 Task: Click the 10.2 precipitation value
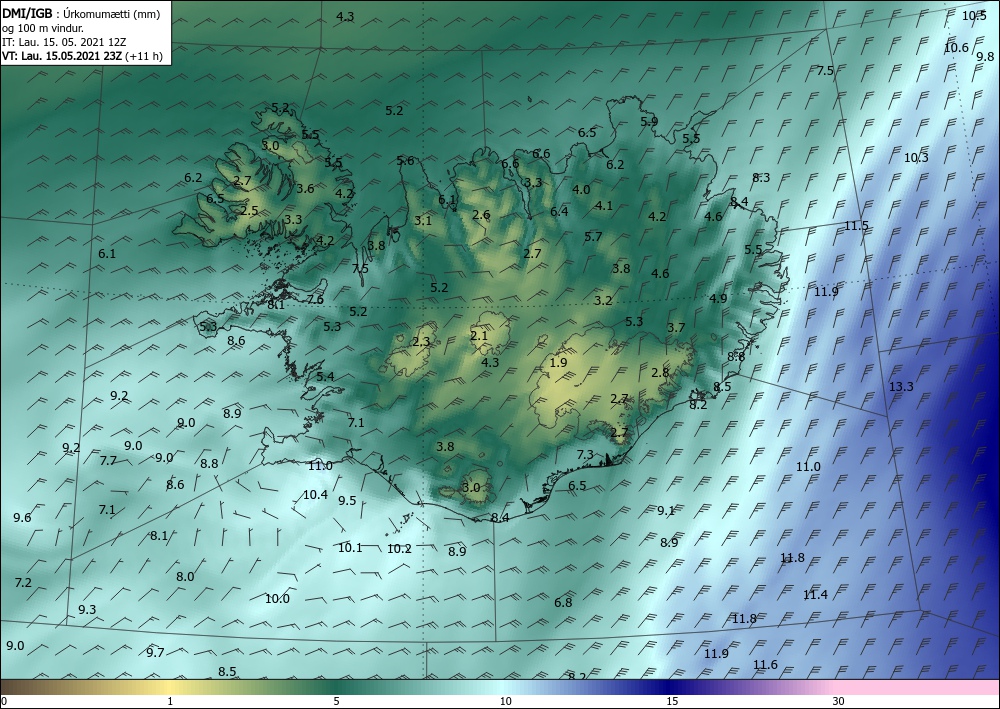pos(399,548)
